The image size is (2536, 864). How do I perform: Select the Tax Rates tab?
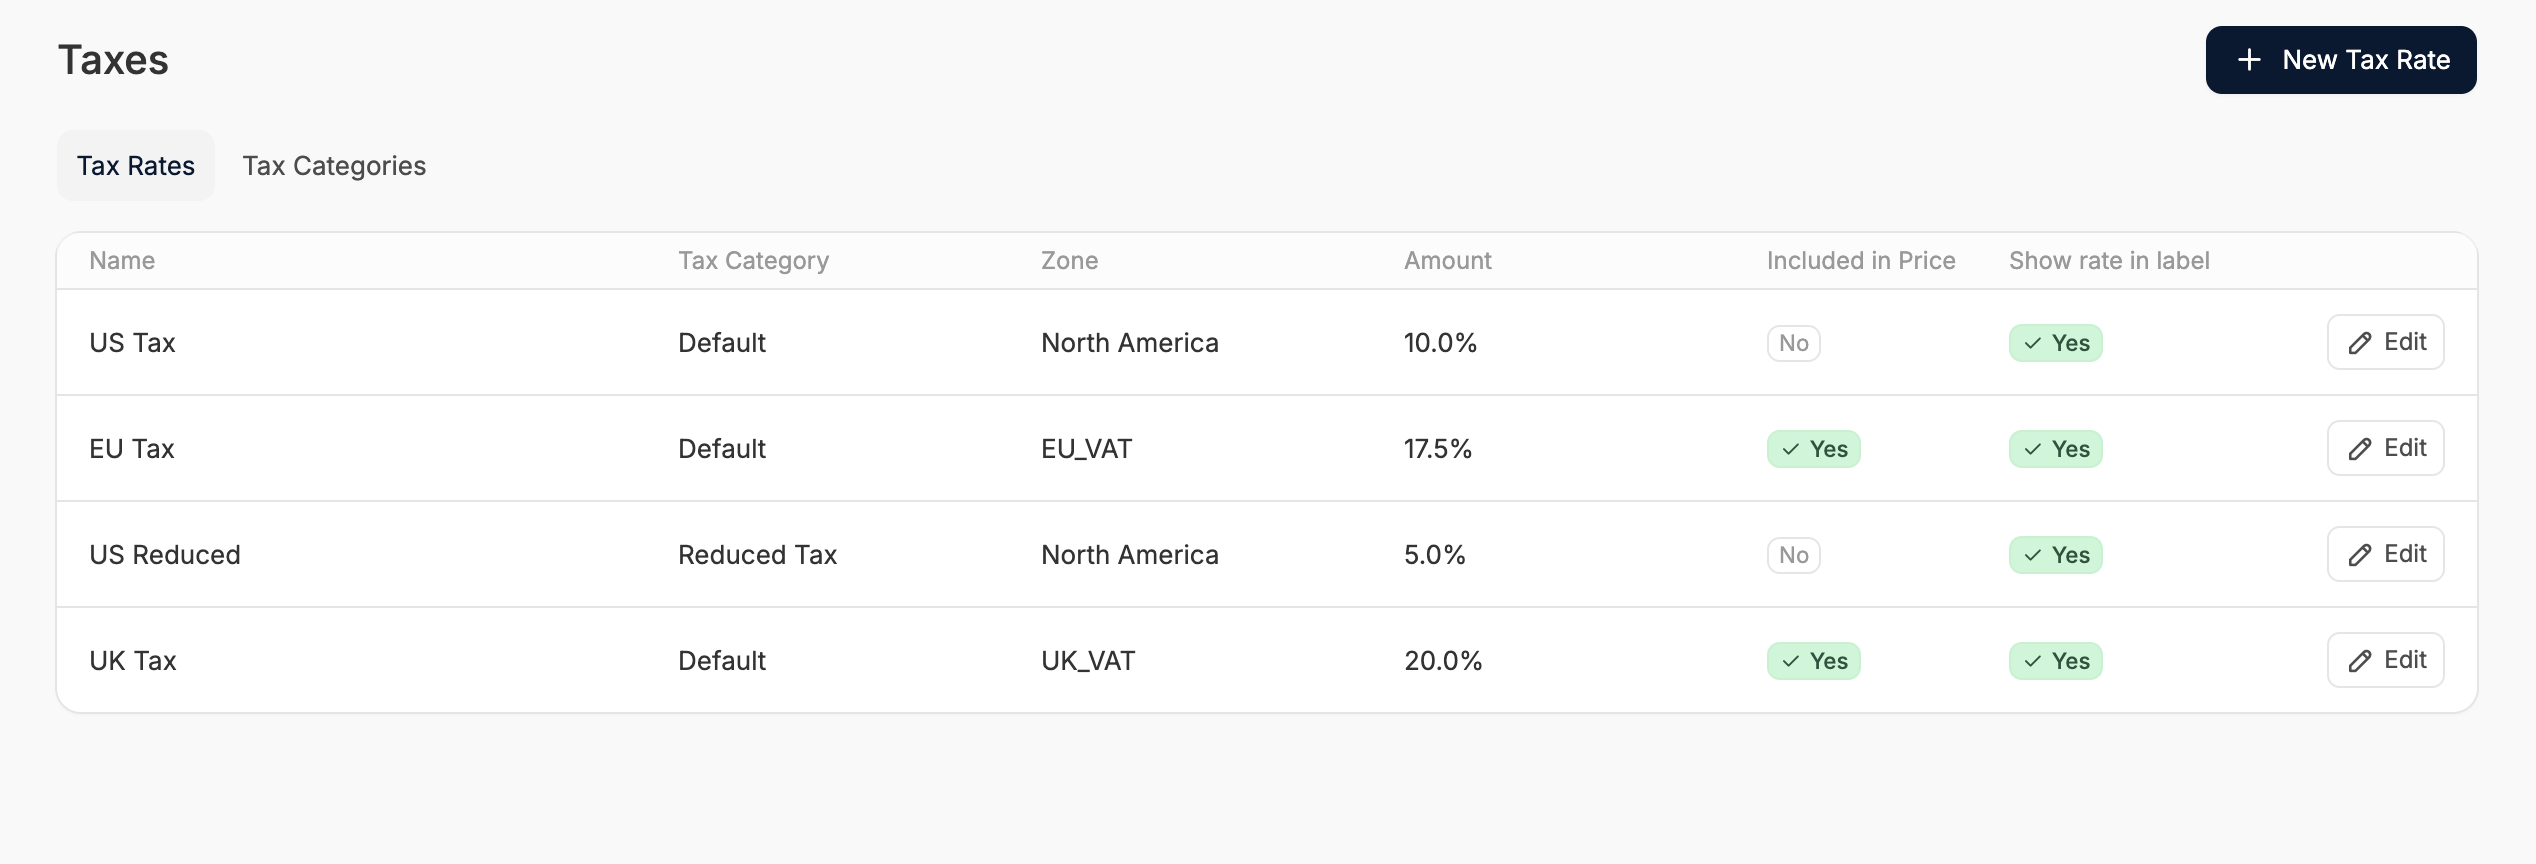pyautogui.click(x=136, y=166)
